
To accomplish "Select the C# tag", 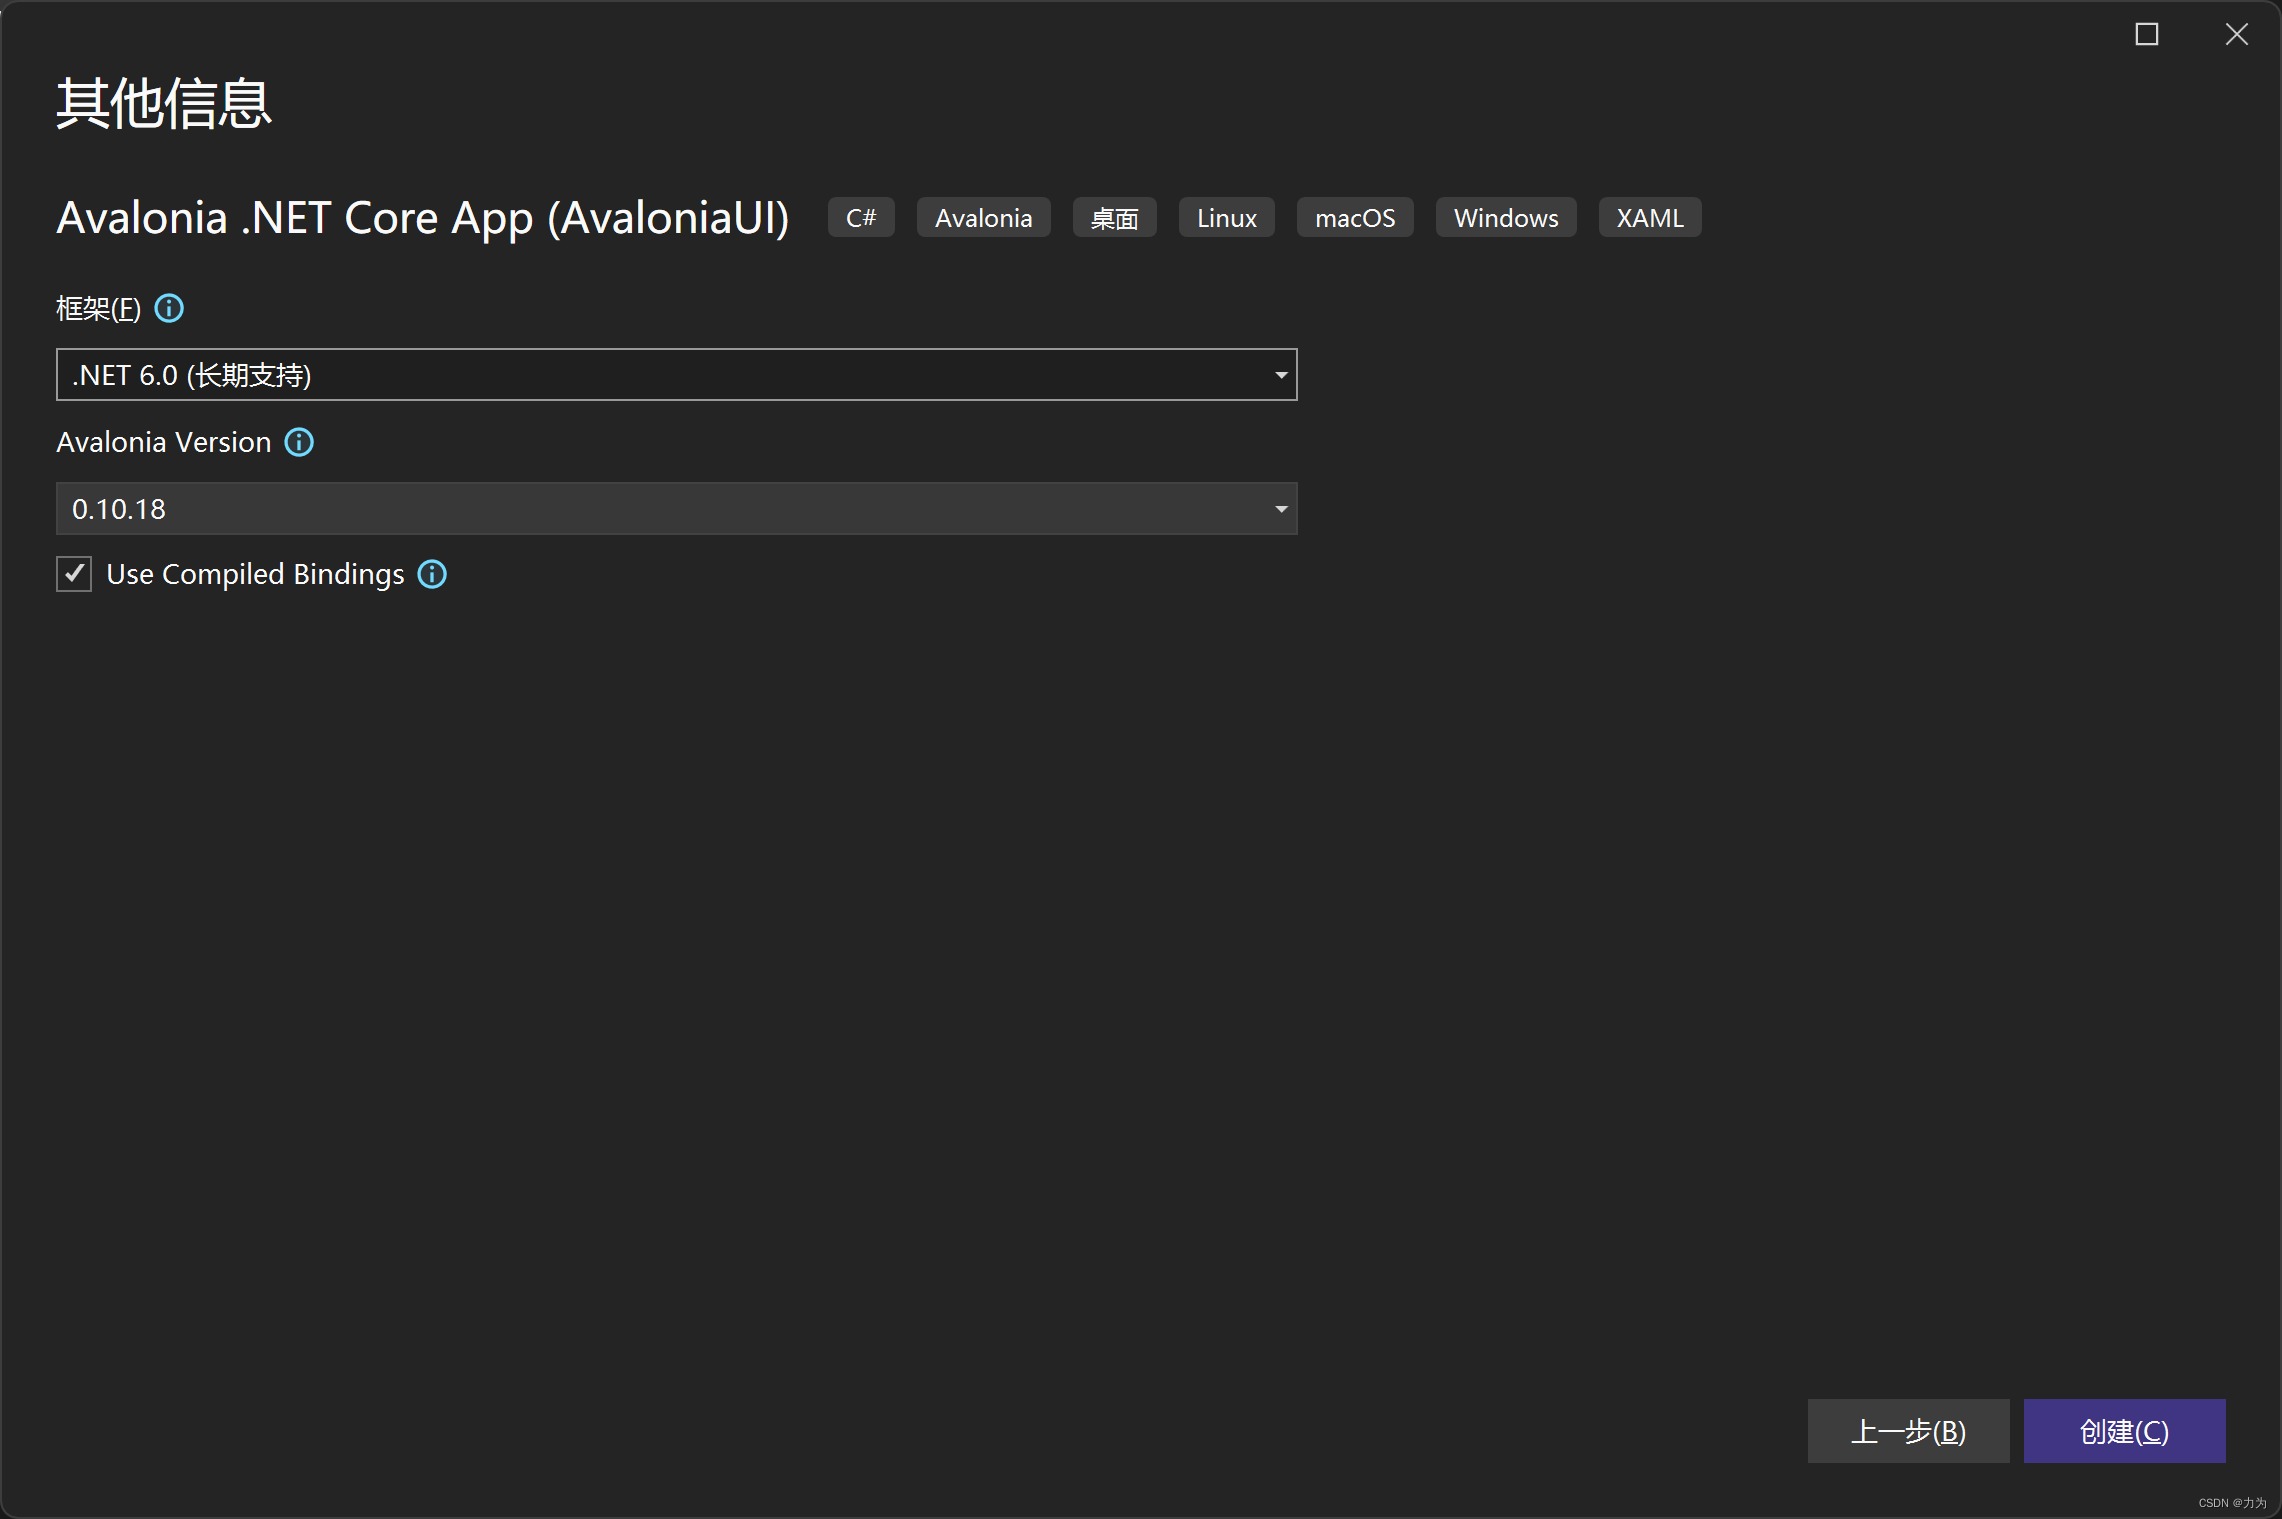I will 860,217.
